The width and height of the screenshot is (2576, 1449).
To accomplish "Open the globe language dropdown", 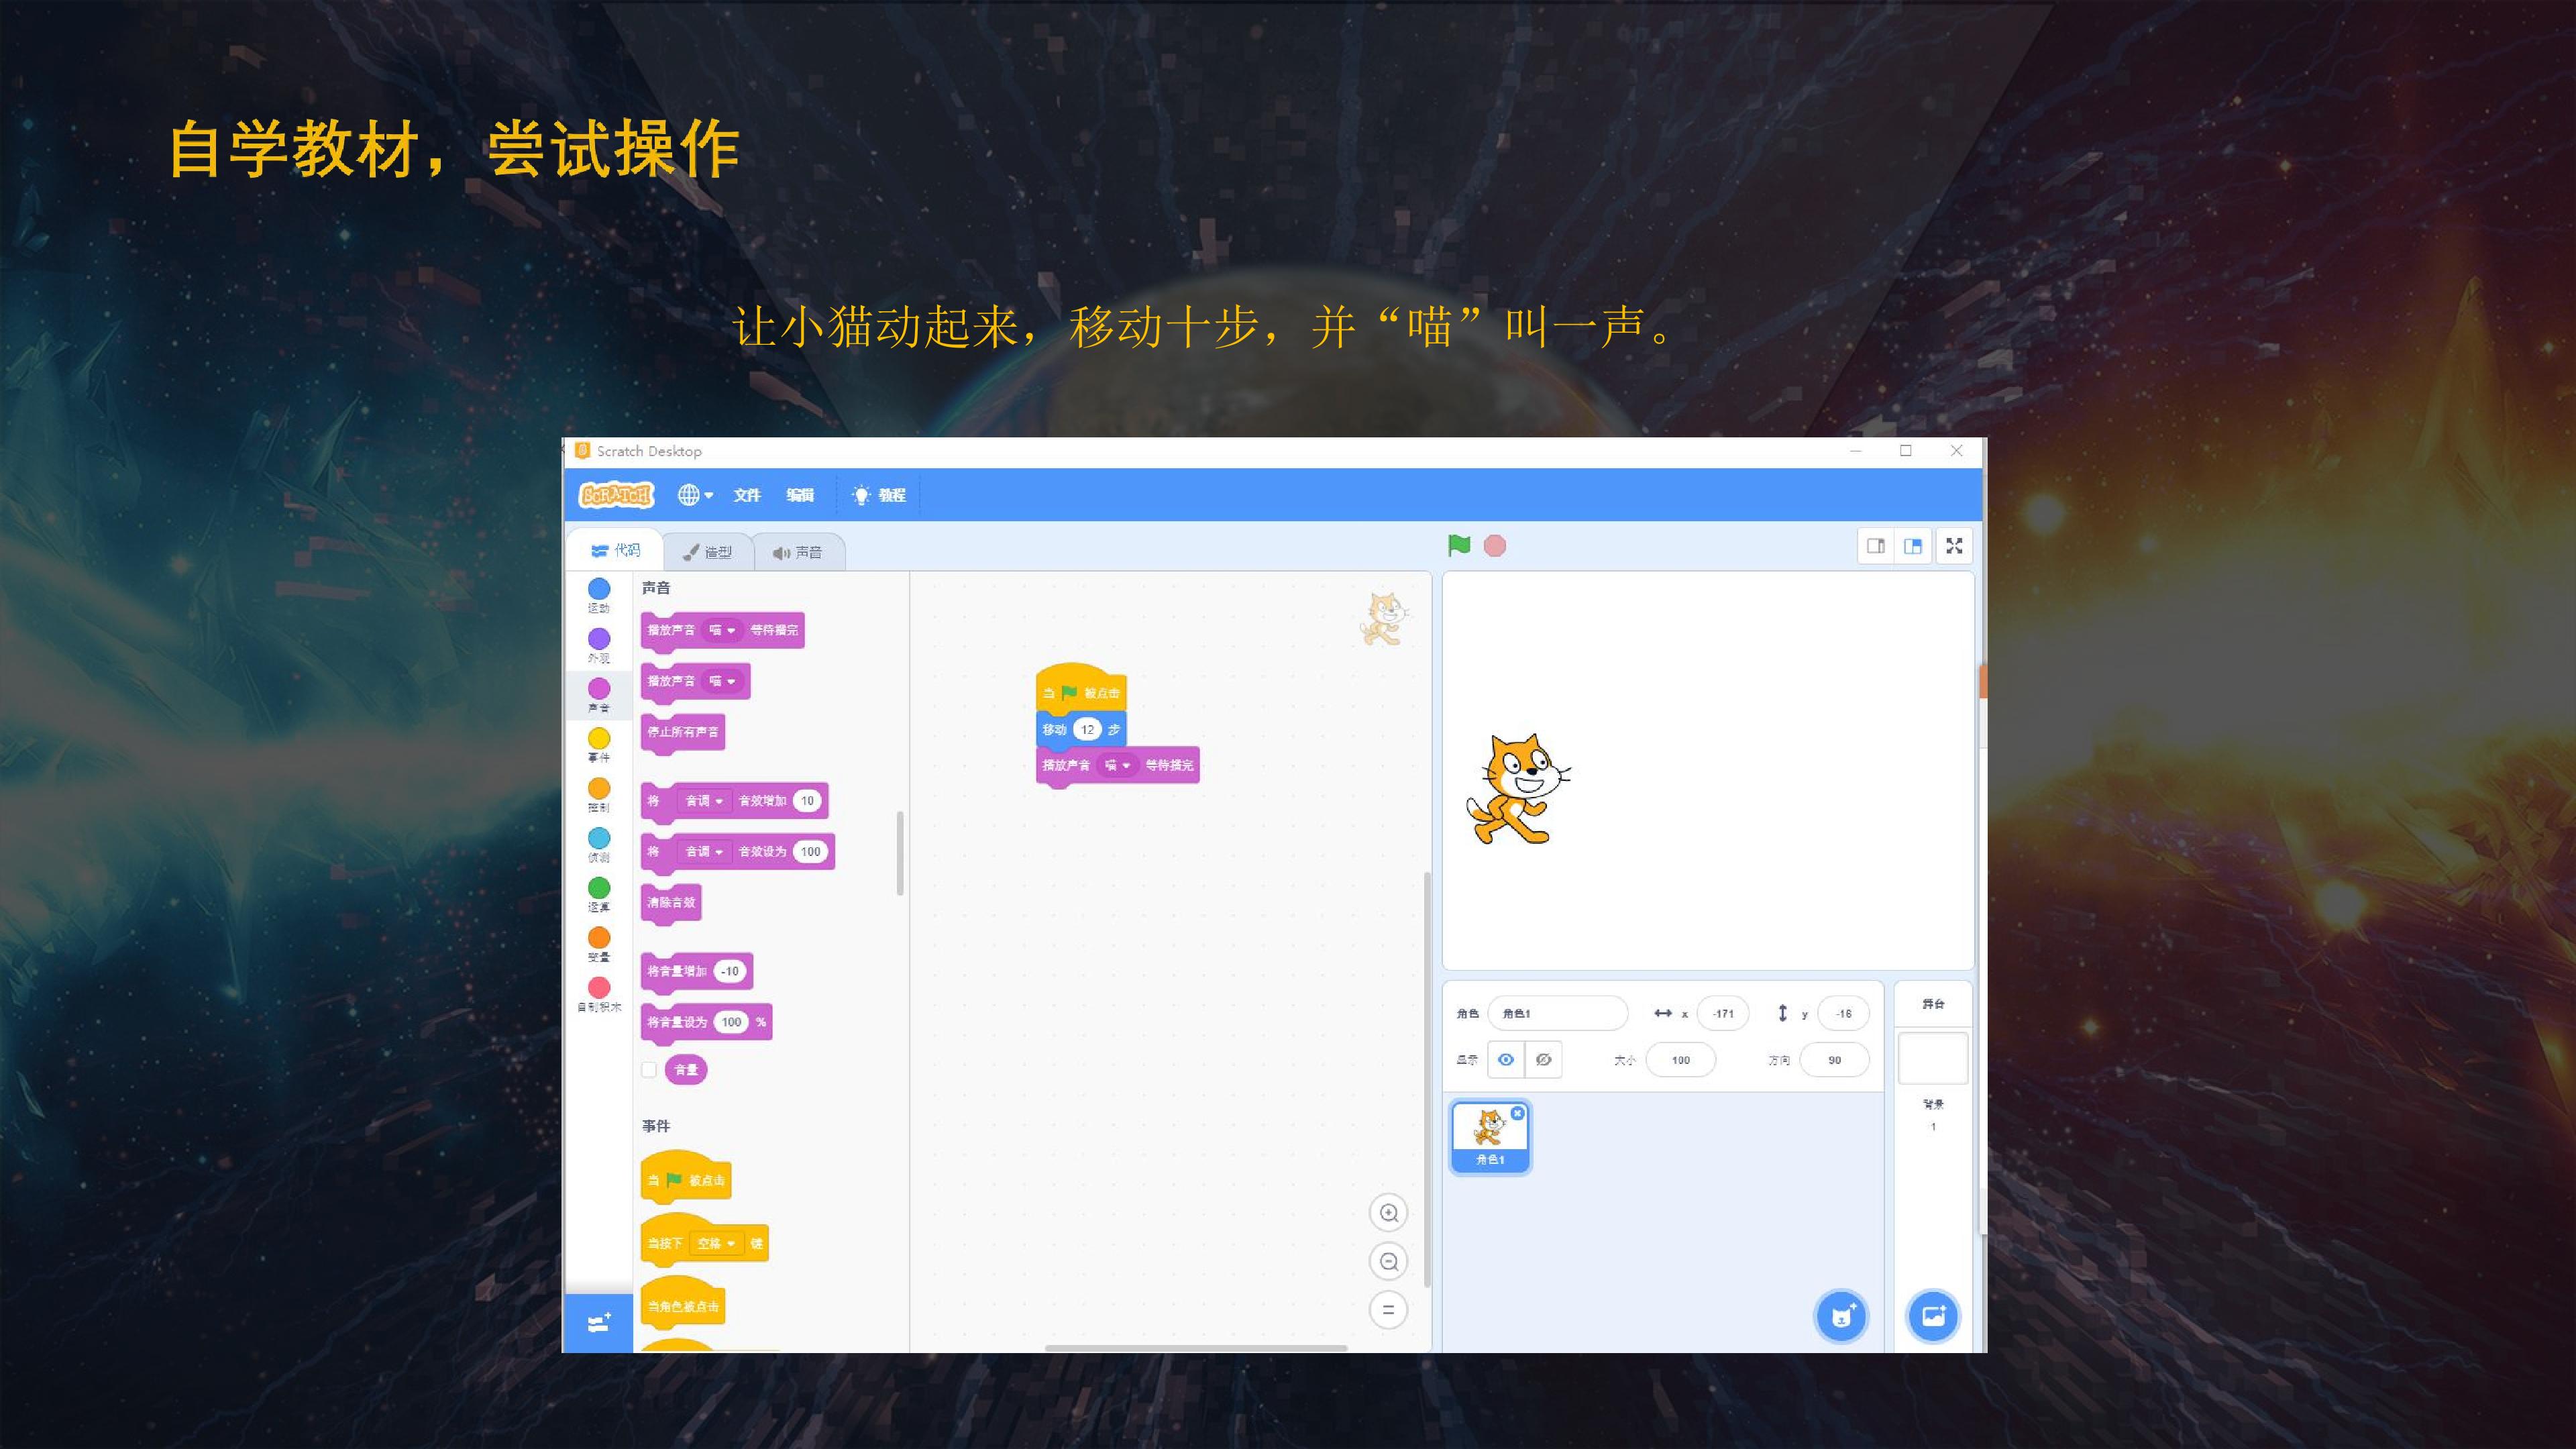I will click(695, 494).
